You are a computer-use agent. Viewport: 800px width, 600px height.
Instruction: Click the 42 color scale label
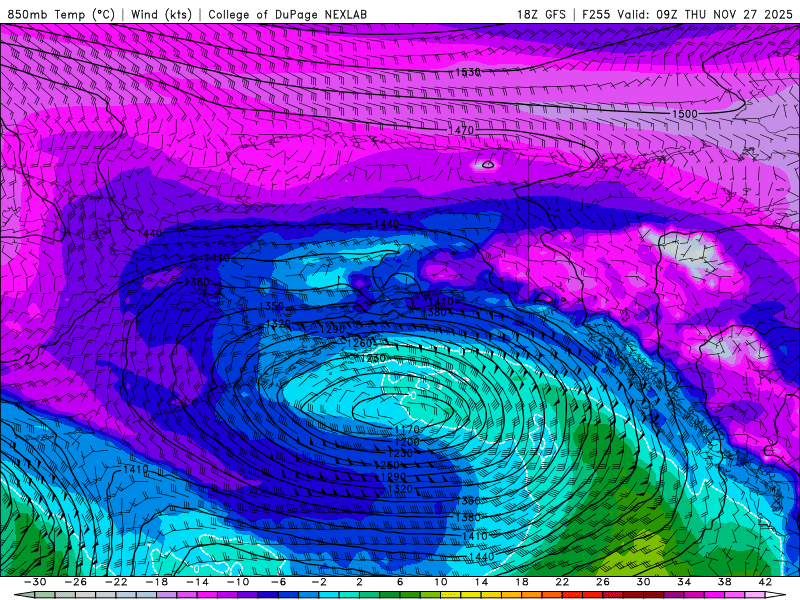[765, 582]
